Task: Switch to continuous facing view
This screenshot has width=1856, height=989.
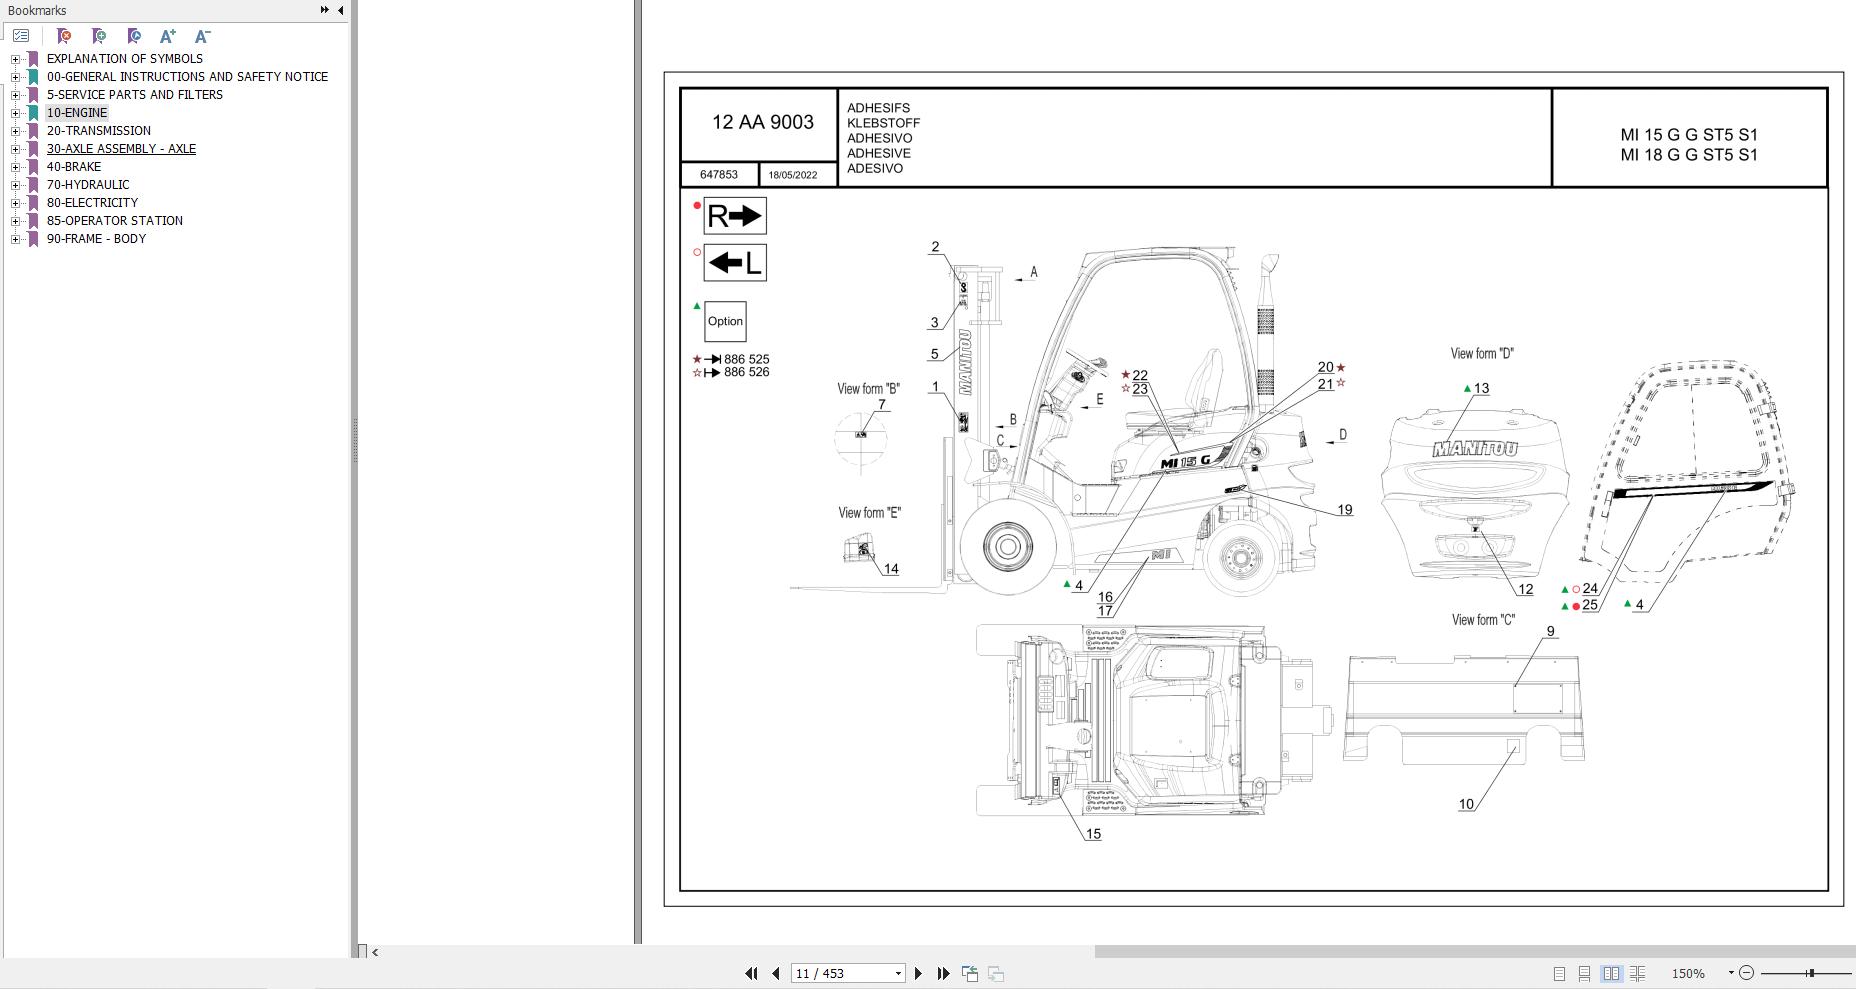Action: [1637, 973]
